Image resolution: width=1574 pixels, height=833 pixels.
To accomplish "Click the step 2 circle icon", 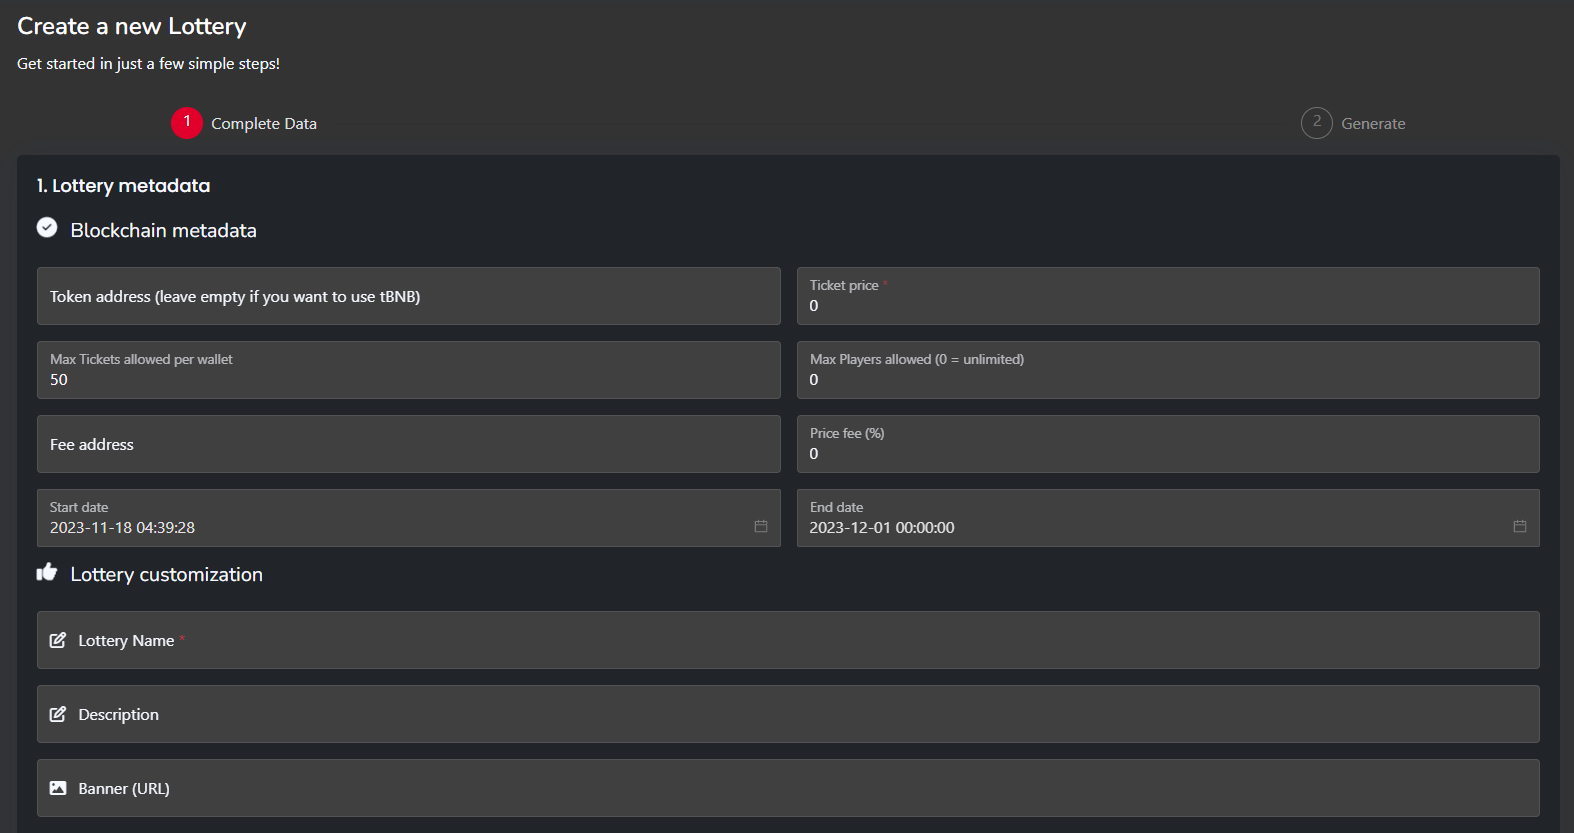I will [x=1316, y=123].
